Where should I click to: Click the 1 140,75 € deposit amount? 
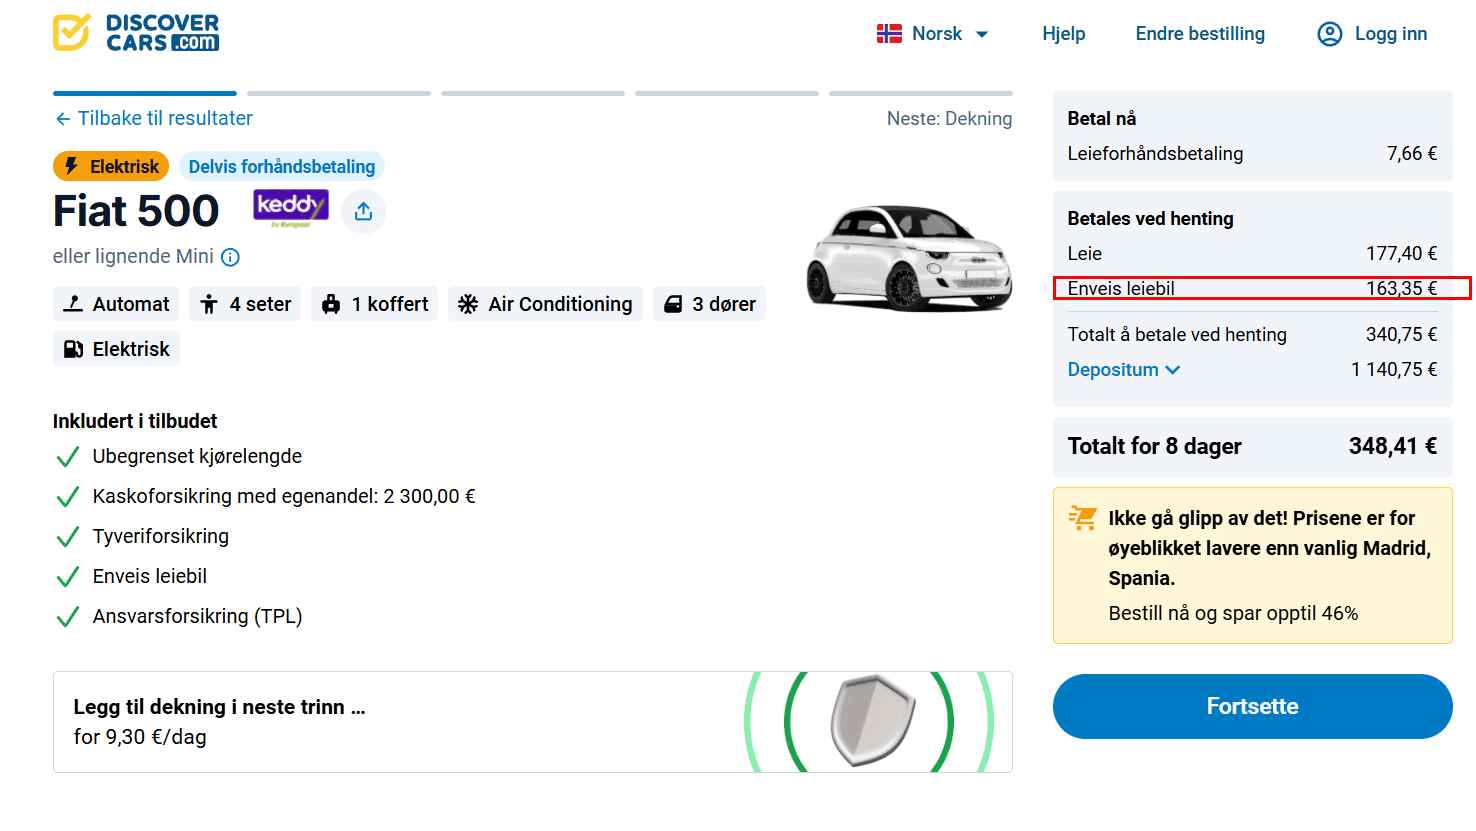click(x=1394, y=370)
